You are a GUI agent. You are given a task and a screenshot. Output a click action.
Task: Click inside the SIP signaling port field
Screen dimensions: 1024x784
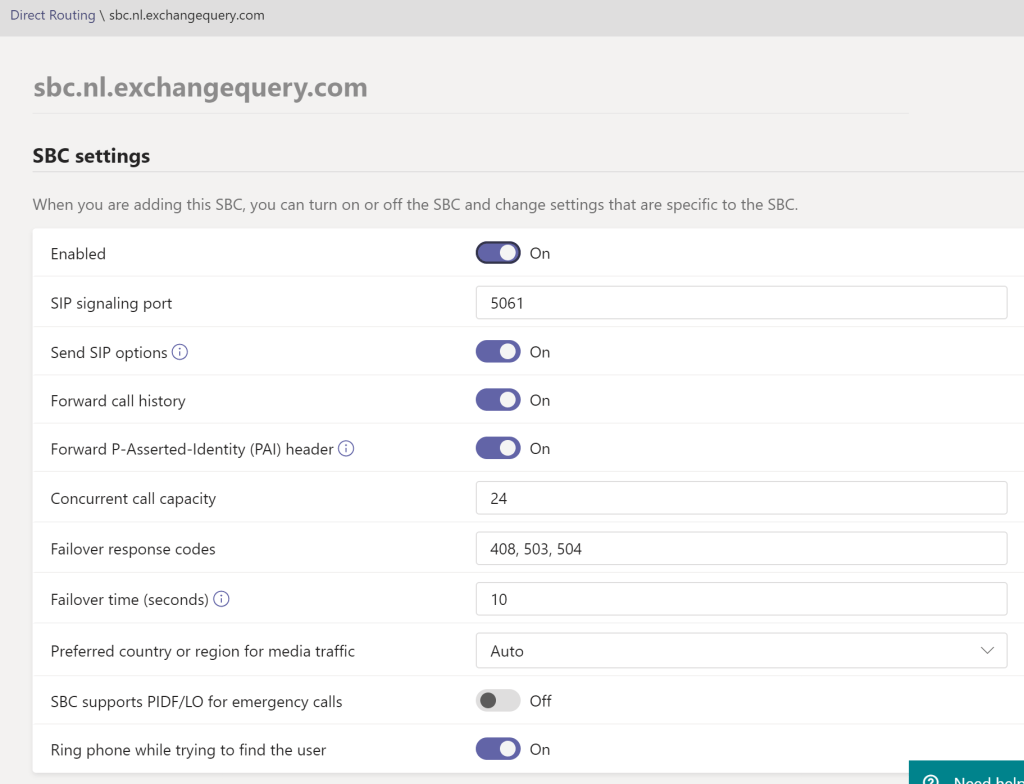740,302
